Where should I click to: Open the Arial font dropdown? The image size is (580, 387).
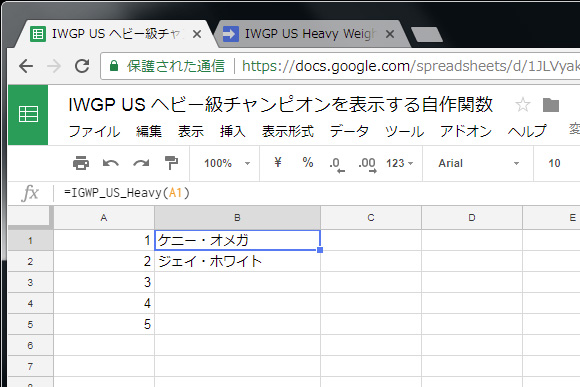pos(479,163)
